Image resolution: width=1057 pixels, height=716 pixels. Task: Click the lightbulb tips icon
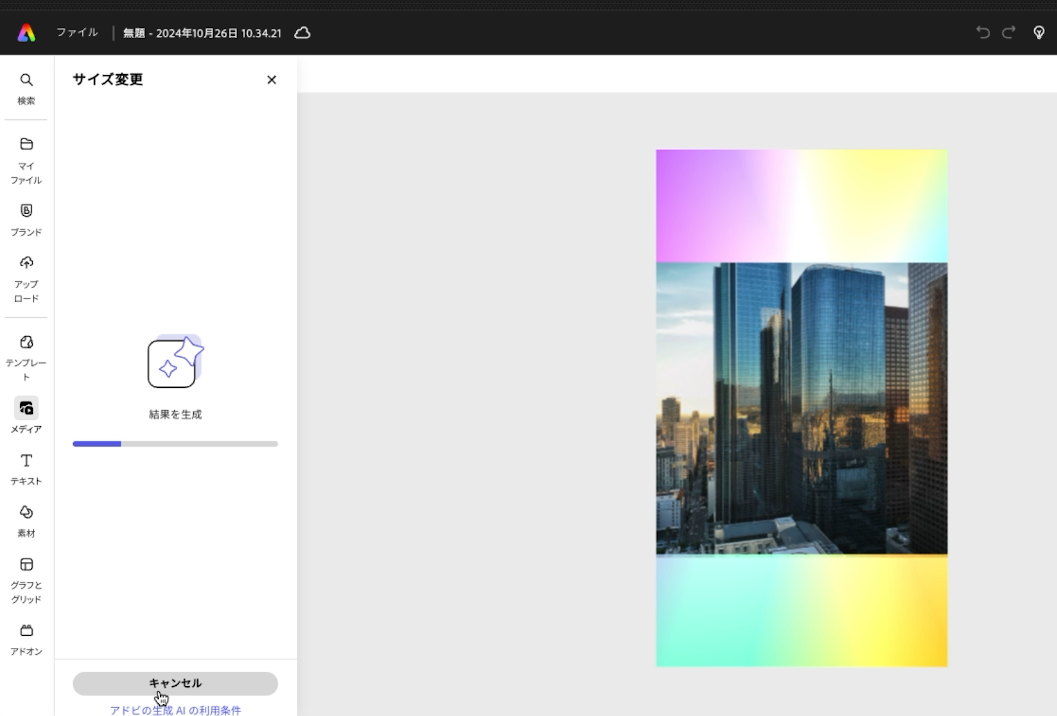pyautogui.click(x=1039, y=33)
